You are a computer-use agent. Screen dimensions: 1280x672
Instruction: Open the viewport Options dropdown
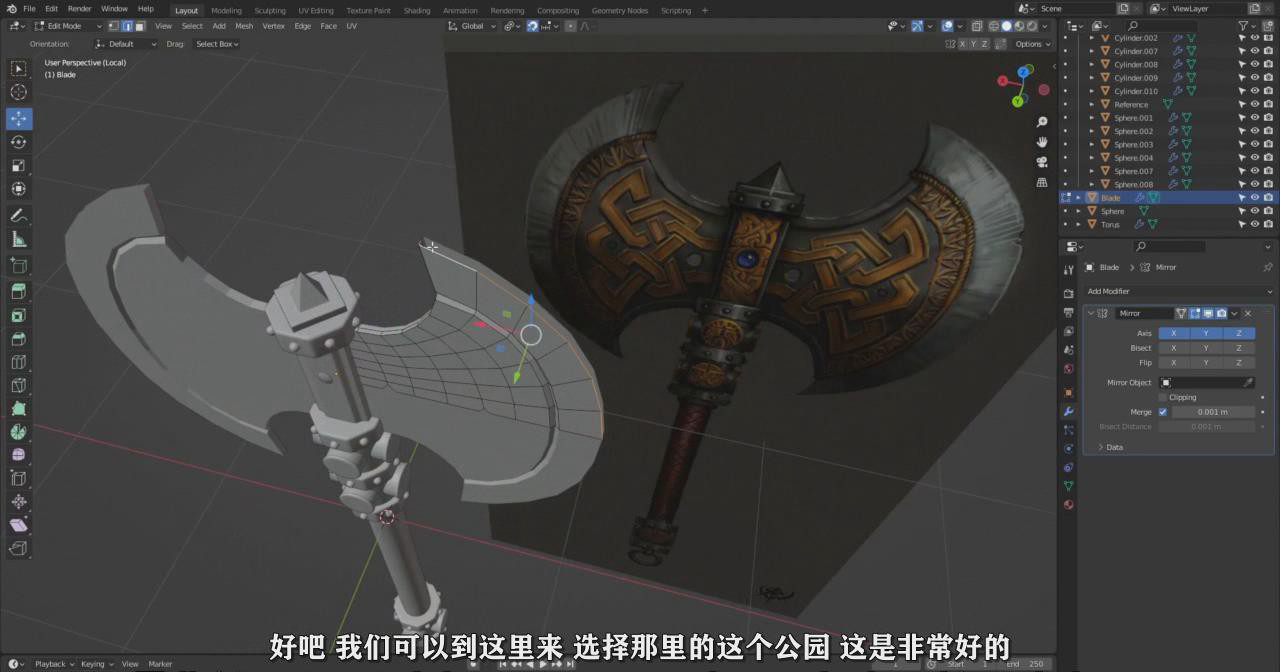point(1030,44)
